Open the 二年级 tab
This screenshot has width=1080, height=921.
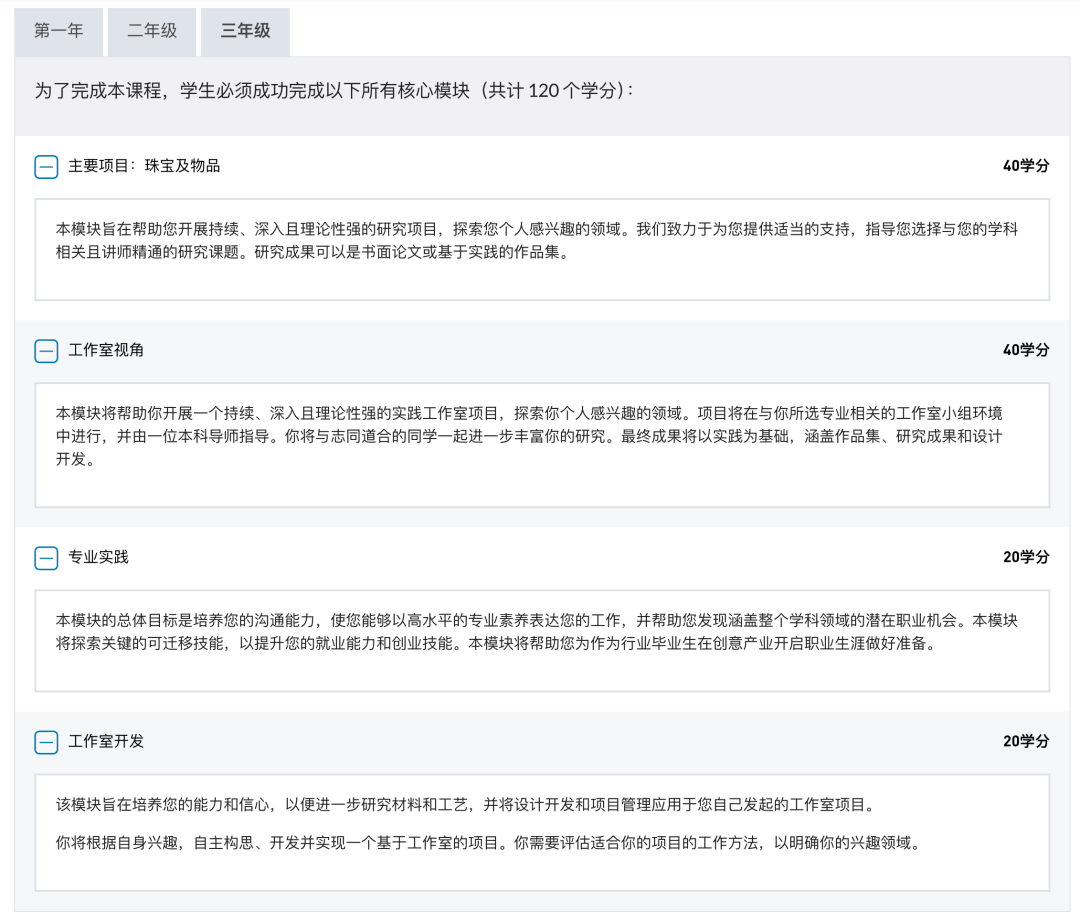tap(152, 32)
